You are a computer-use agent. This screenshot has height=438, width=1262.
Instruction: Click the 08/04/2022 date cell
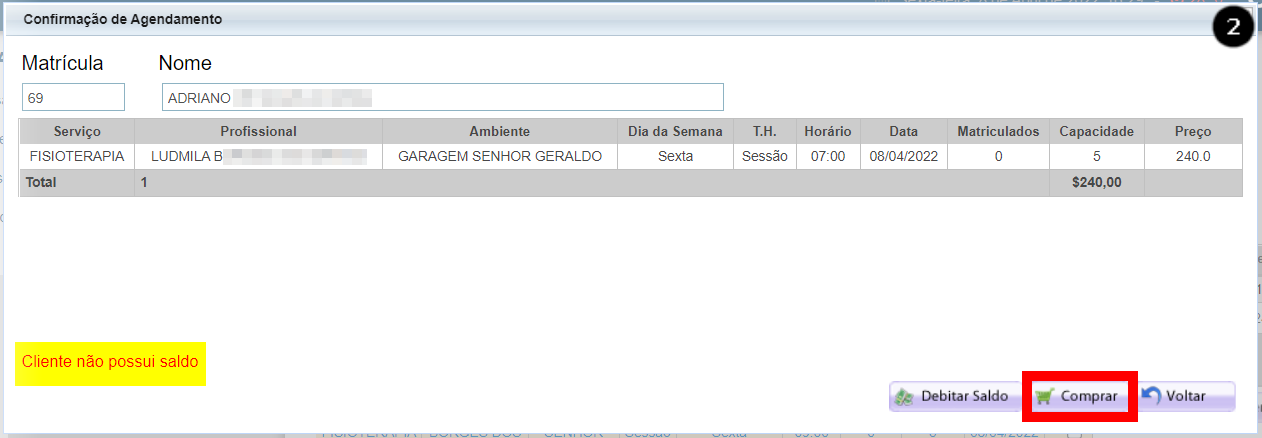(x=903, y=157)
